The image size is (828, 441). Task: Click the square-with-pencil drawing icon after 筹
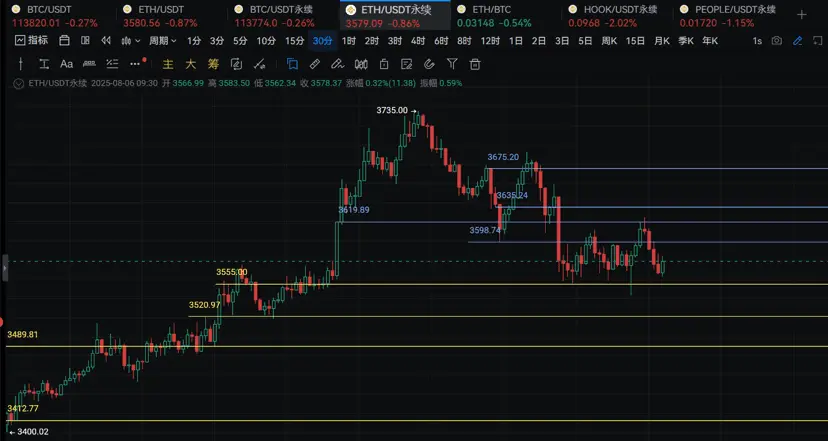pyautogui.click(x=236, y=64)
